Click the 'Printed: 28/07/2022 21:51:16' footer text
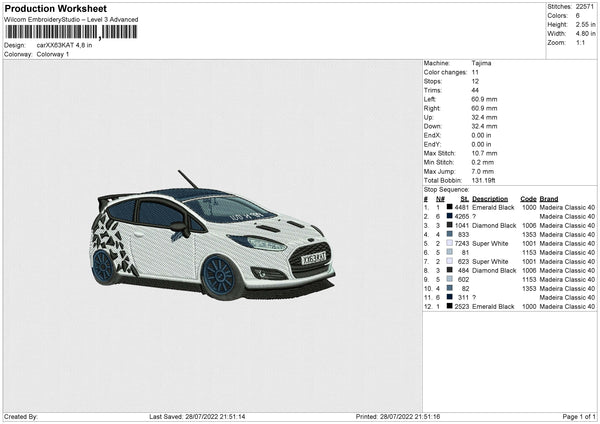 coord(398,416)
